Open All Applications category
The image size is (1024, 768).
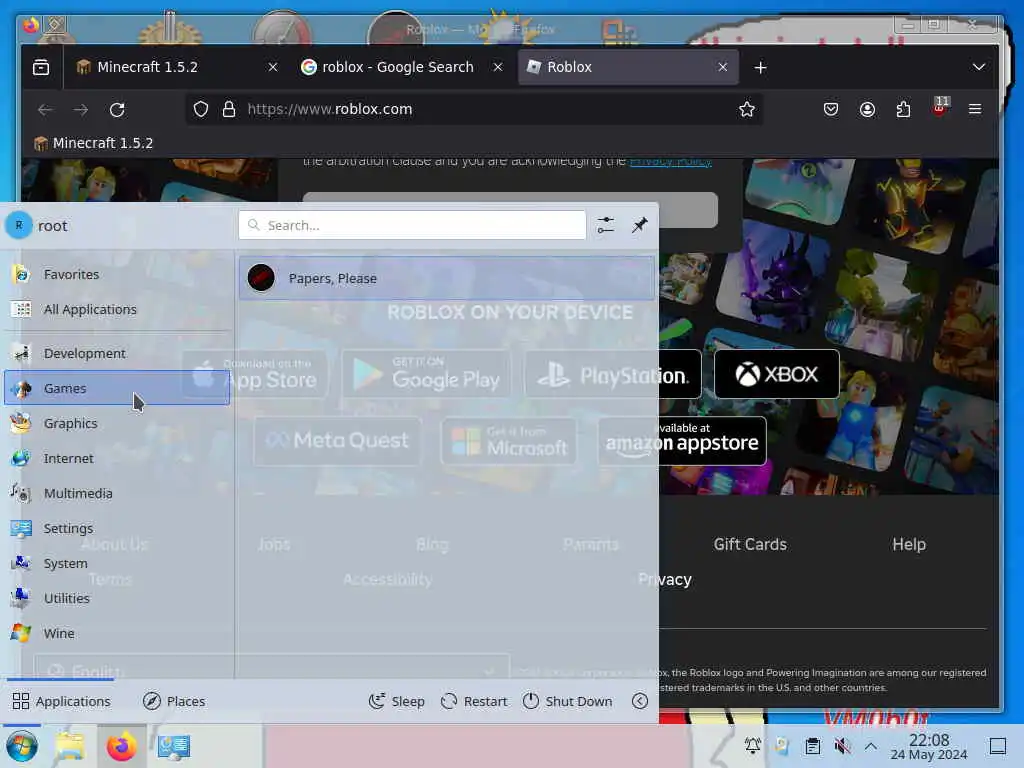click(x=118, y=310)
